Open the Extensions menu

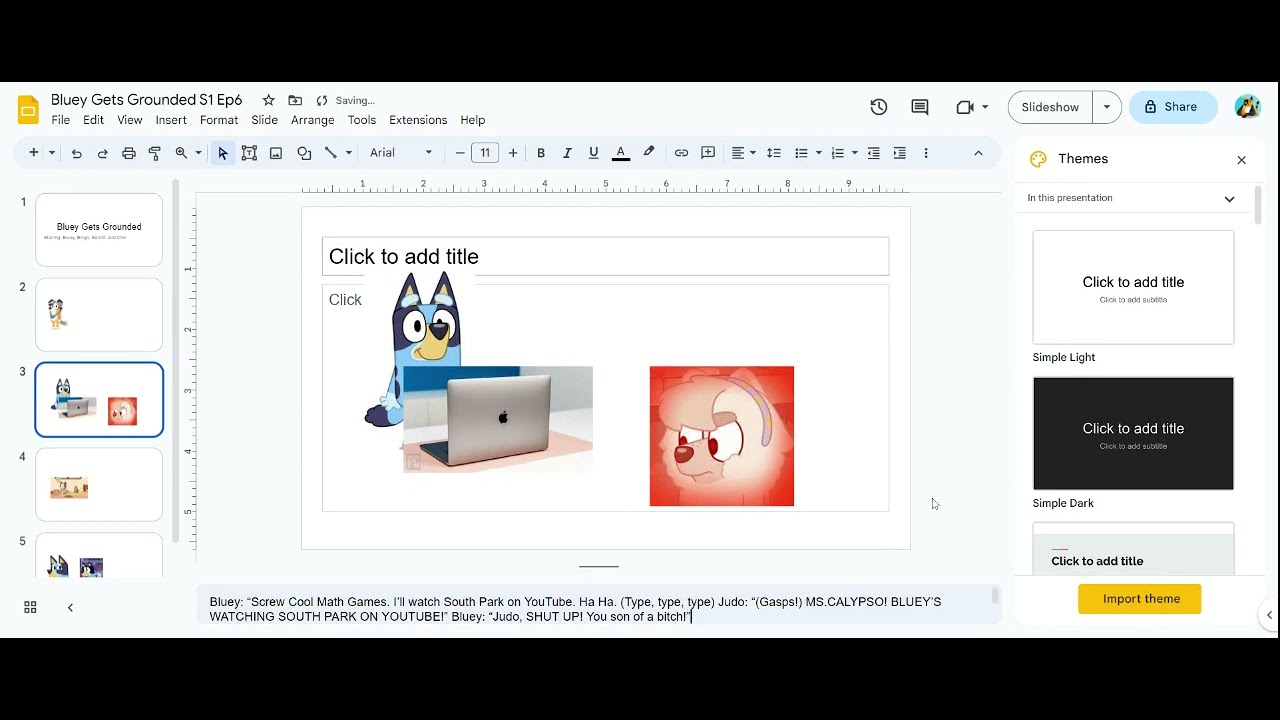click(x=418, y=120)
